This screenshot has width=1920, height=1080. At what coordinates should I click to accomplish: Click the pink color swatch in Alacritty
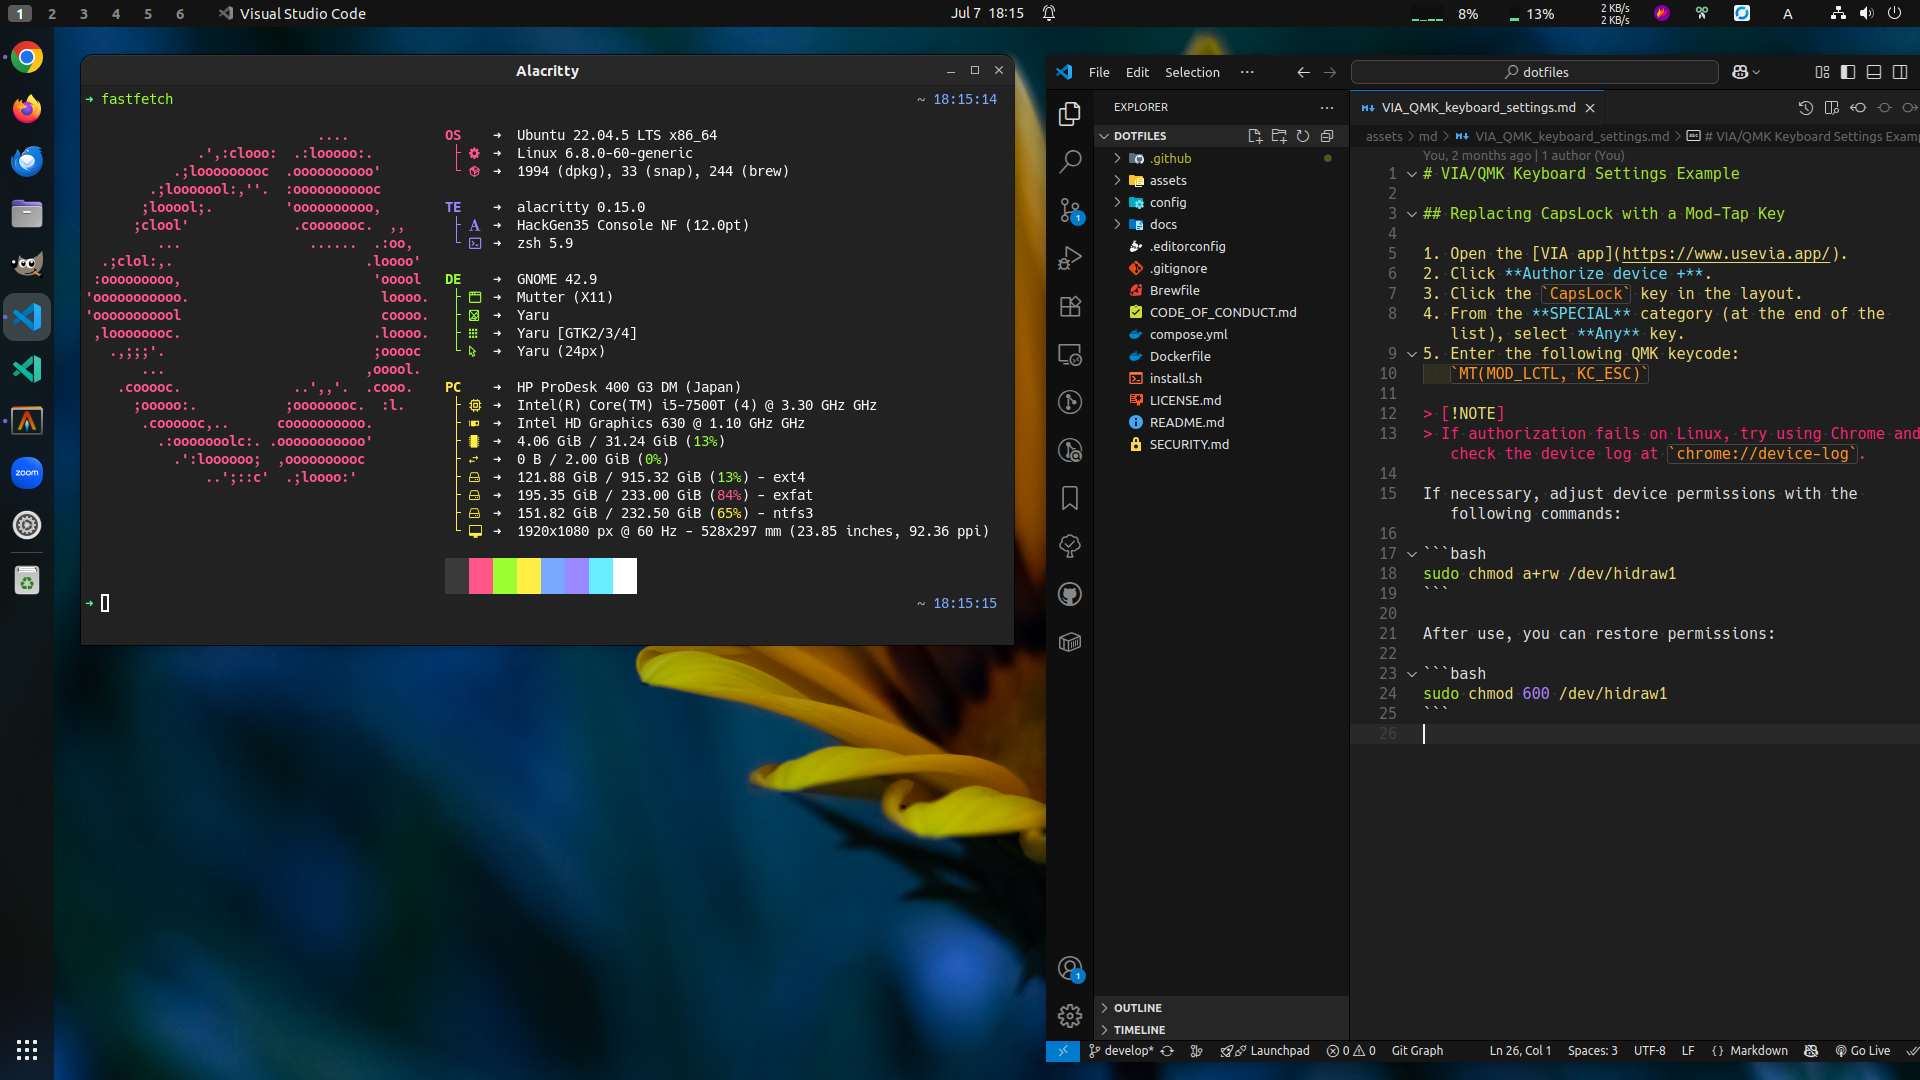(480, 576)
